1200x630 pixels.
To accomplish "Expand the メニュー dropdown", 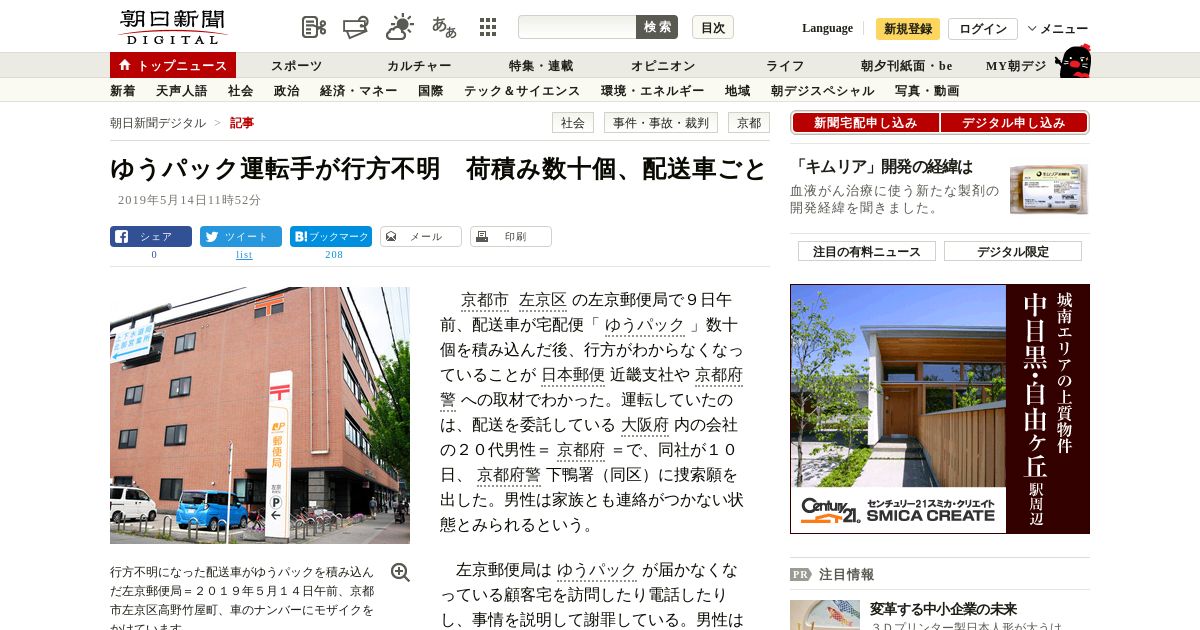I will 1057,29.
